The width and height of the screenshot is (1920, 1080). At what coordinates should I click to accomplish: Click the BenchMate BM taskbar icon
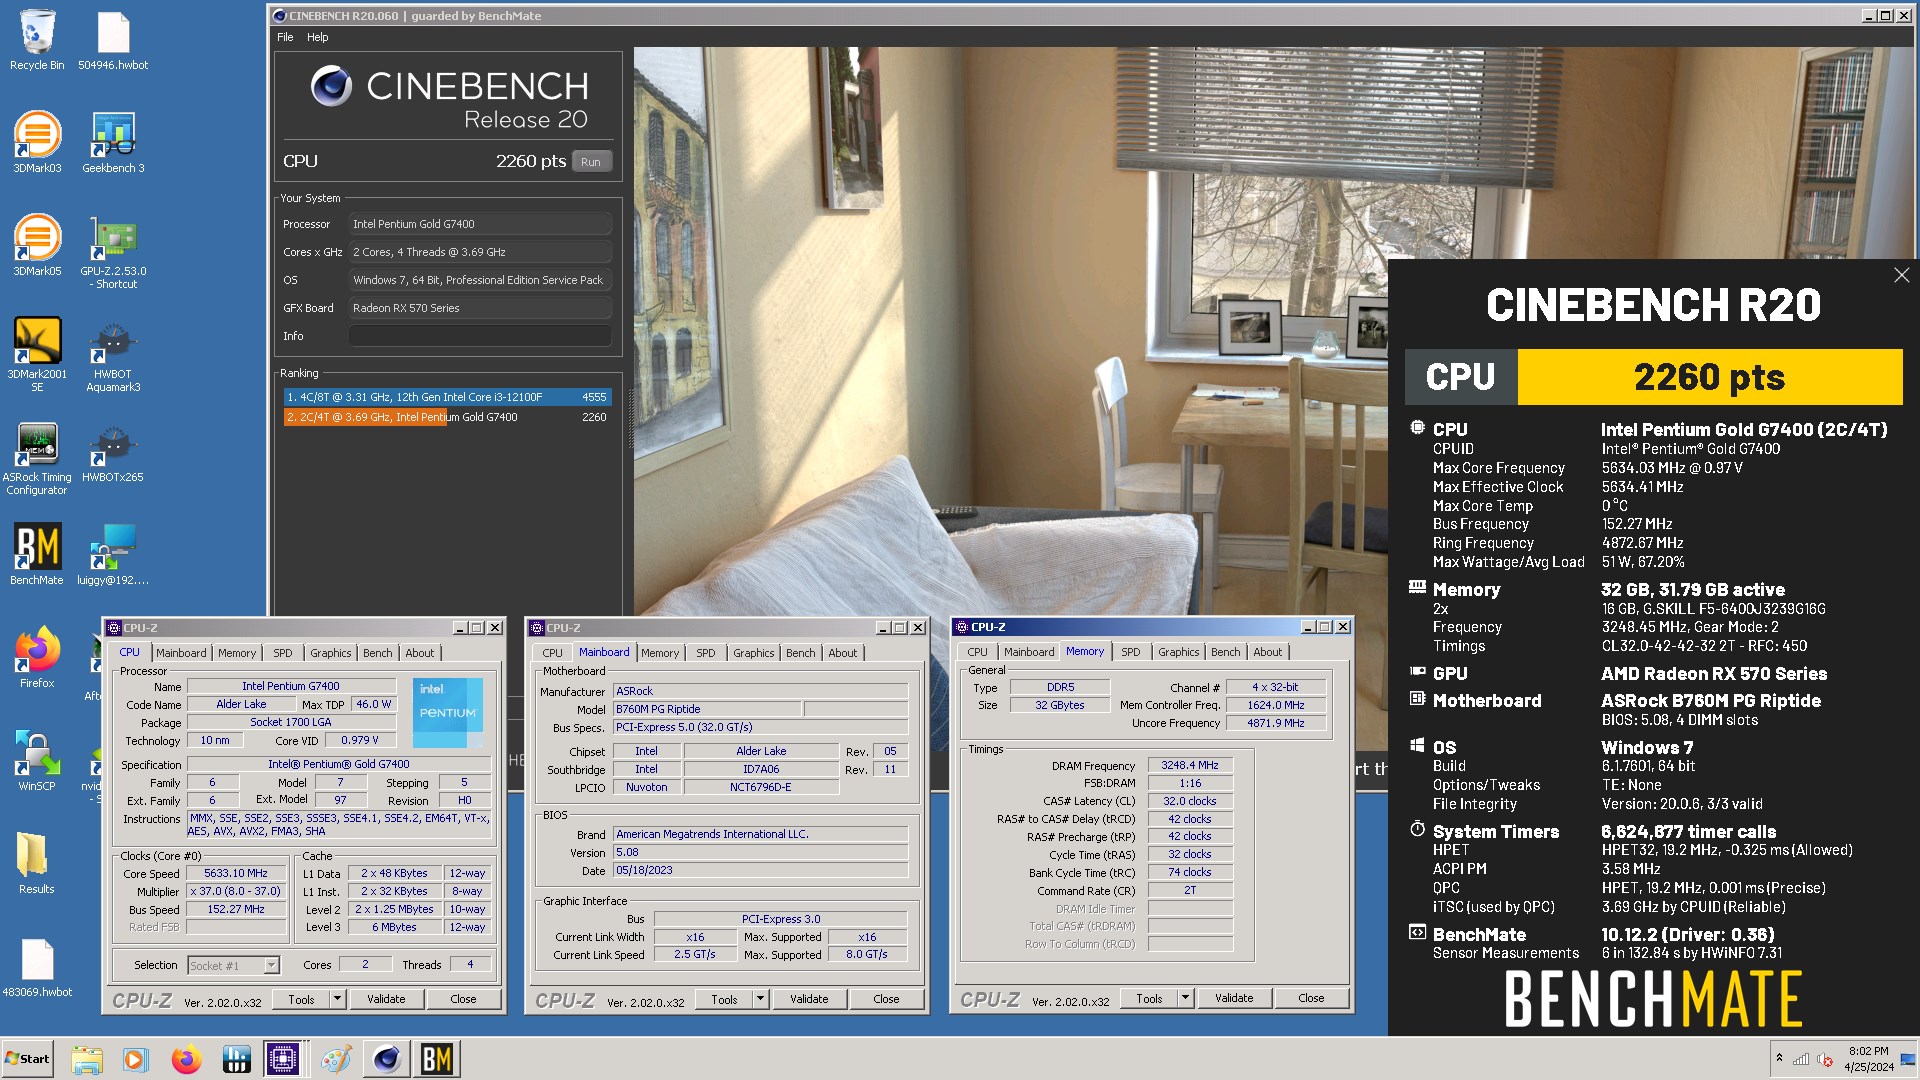point(436,1059)
